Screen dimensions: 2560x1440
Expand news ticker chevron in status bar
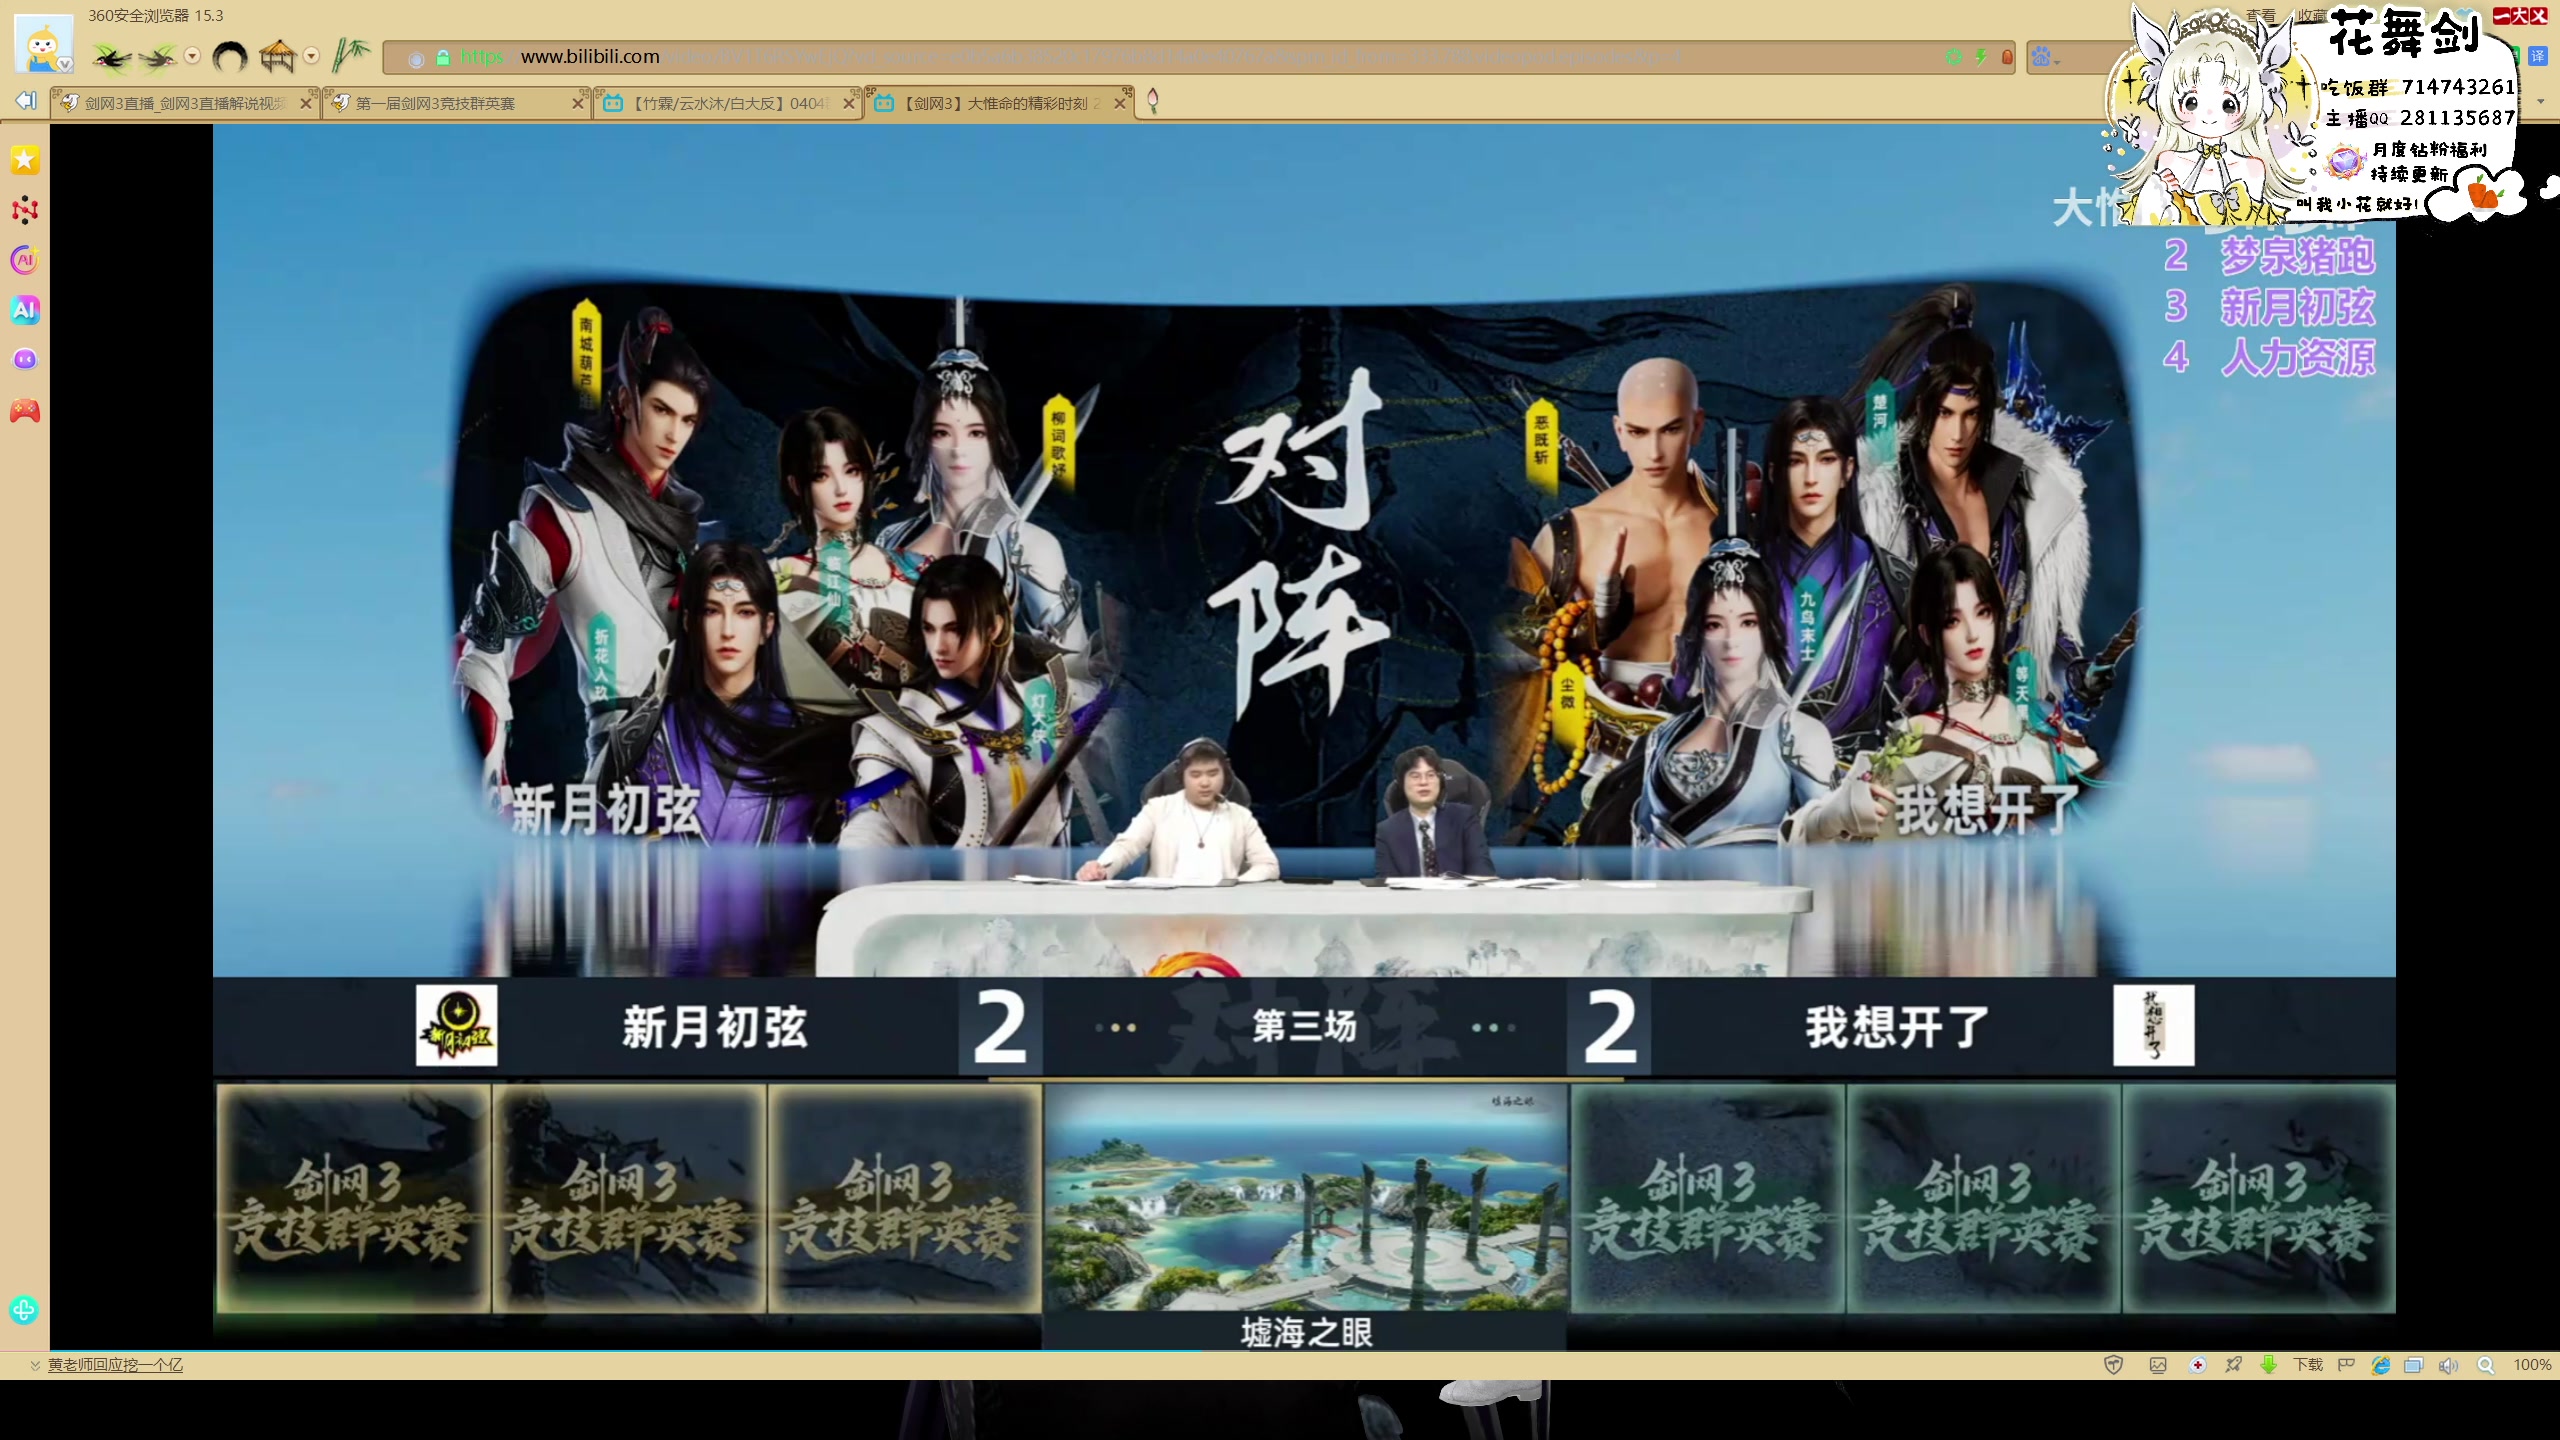[35, 1365]
